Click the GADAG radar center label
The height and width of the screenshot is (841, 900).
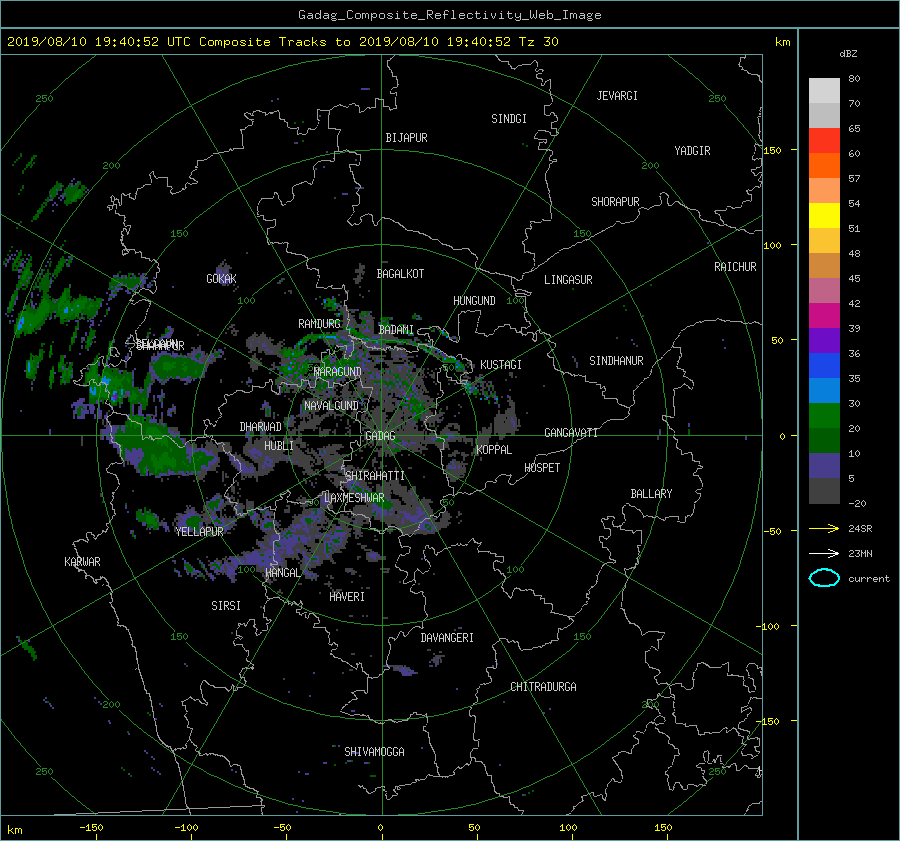click(x=380, y=436)
